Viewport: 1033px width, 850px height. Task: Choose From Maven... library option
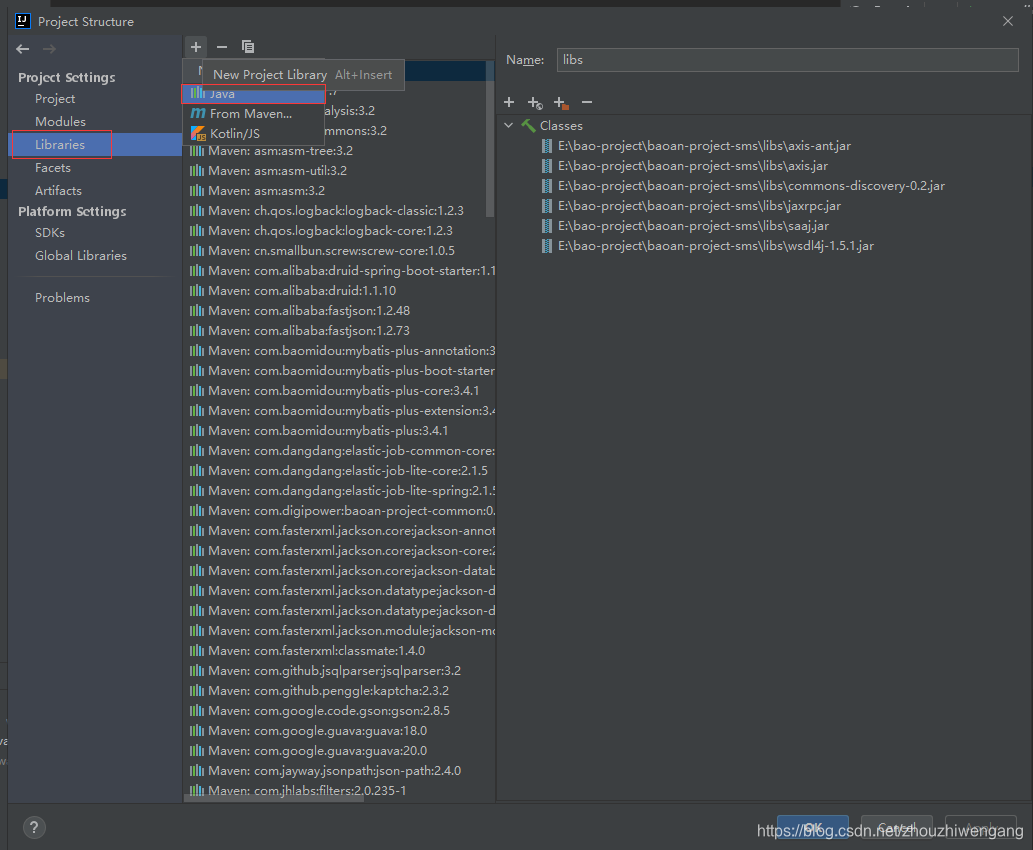point(254,113)
